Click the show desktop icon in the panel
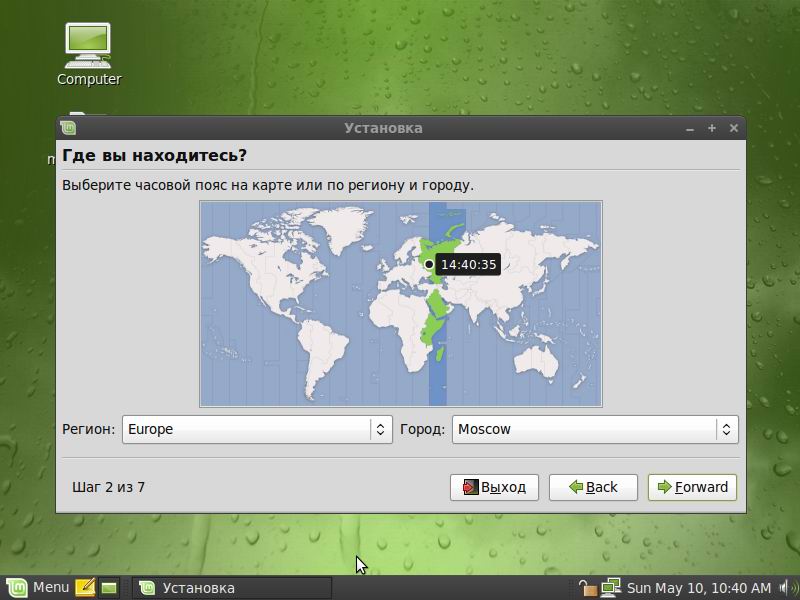This screenshot has width=800, height=600. click(x=109, y=588)
